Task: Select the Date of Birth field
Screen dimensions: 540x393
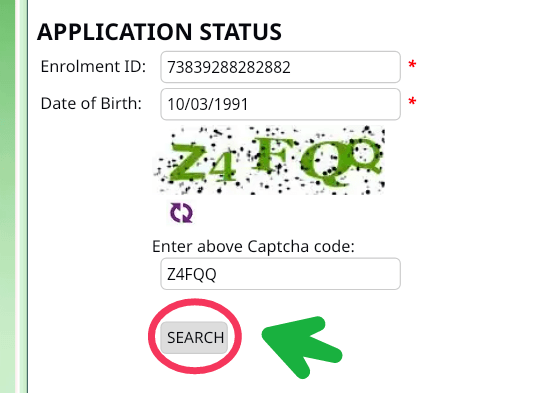Action: tap(280, 104)
